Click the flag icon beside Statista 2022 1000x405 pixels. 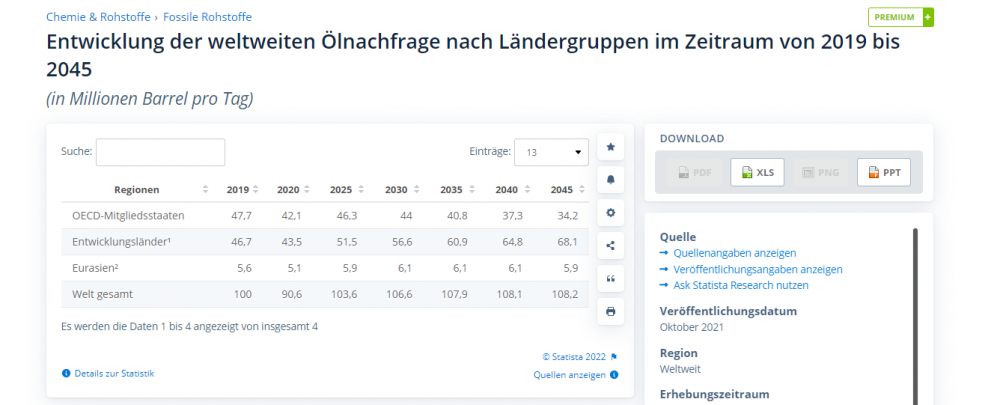pyautogui.click(x=614, y=357)
